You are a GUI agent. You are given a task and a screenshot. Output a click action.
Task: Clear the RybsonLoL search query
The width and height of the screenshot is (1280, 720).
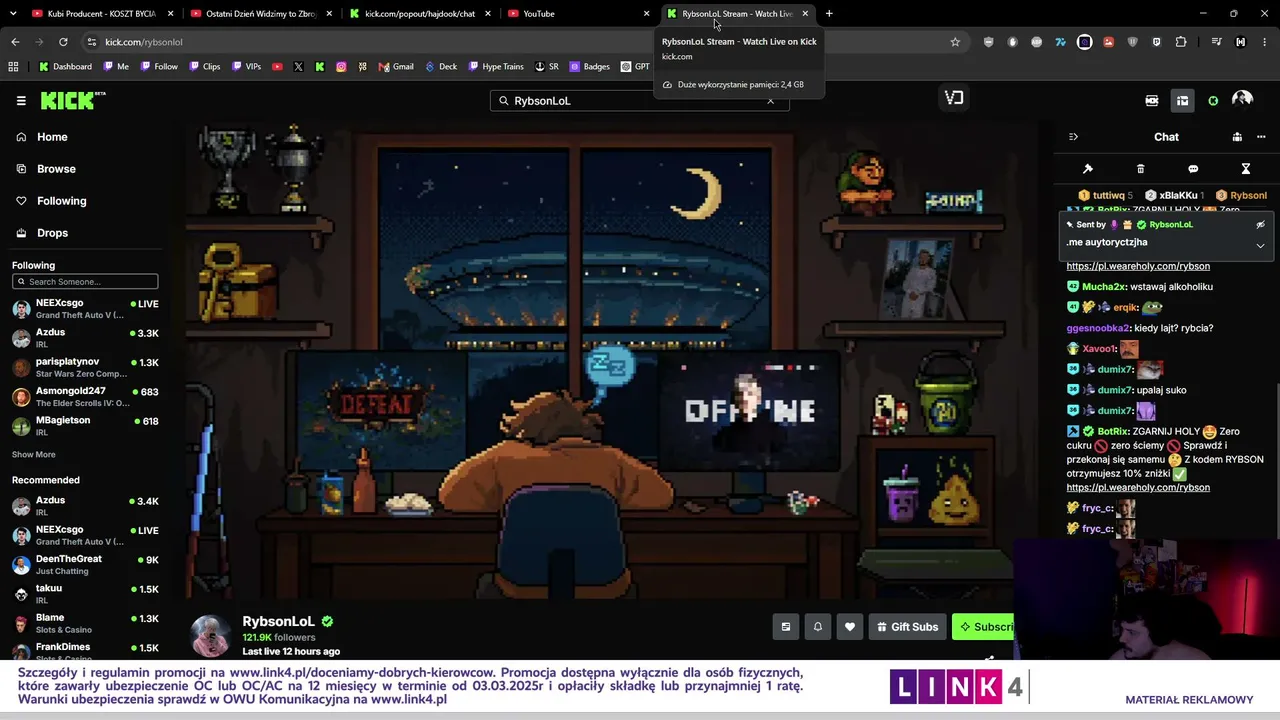tap(770, 101)
